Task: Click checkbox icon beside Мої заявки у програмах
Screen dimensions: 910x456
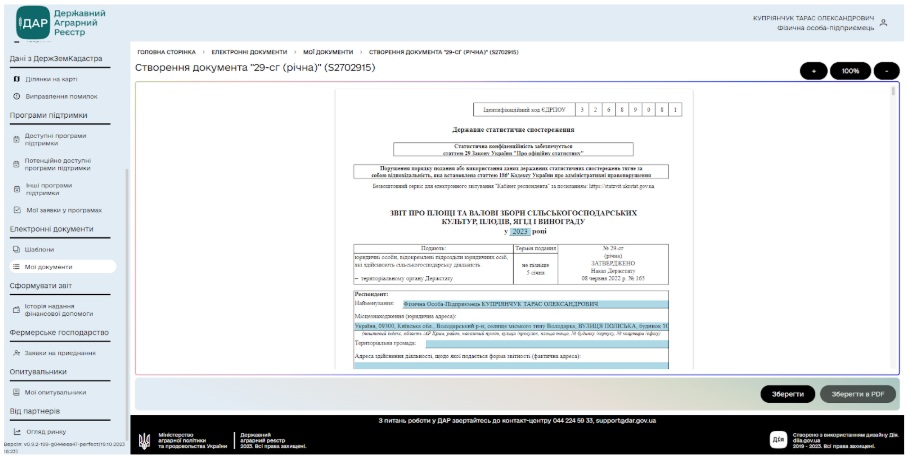Action: coord(16,210)
